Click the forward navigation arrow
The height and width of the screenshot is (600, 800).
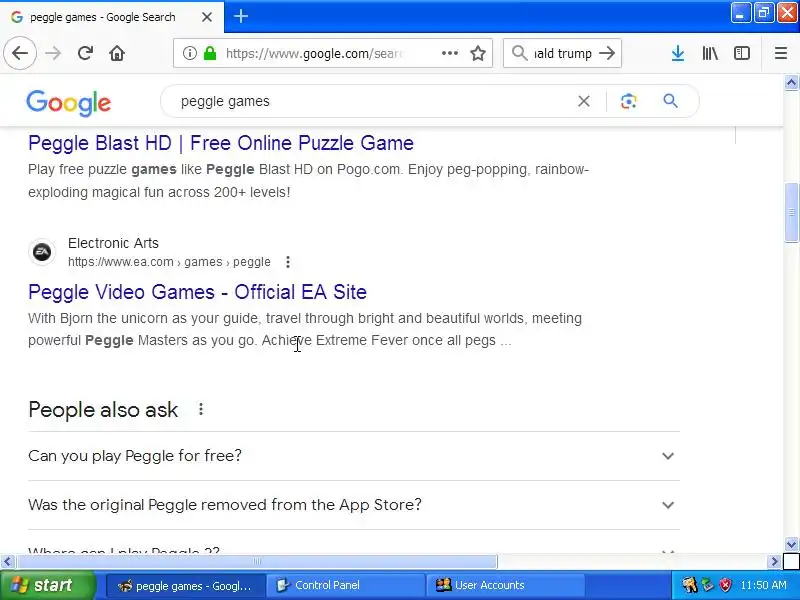coord(53,53)
